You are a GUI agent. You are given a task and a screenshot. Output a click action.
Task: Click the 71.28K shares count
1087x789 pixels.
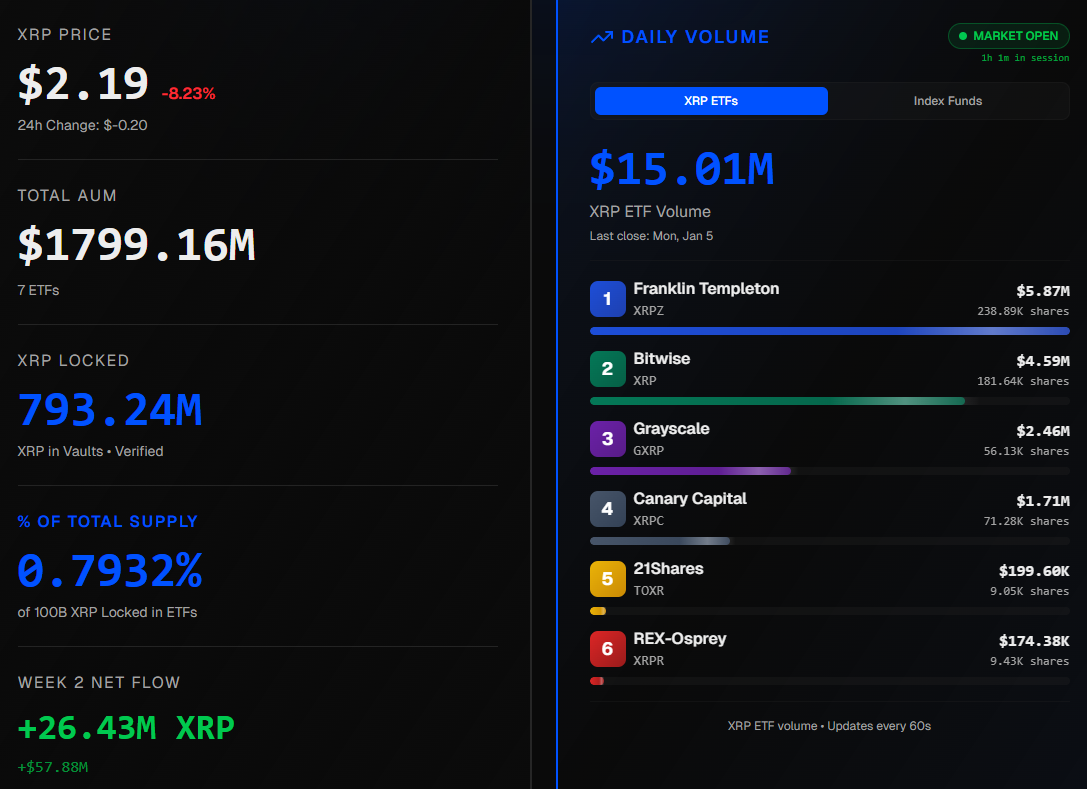pos(1026,521)
